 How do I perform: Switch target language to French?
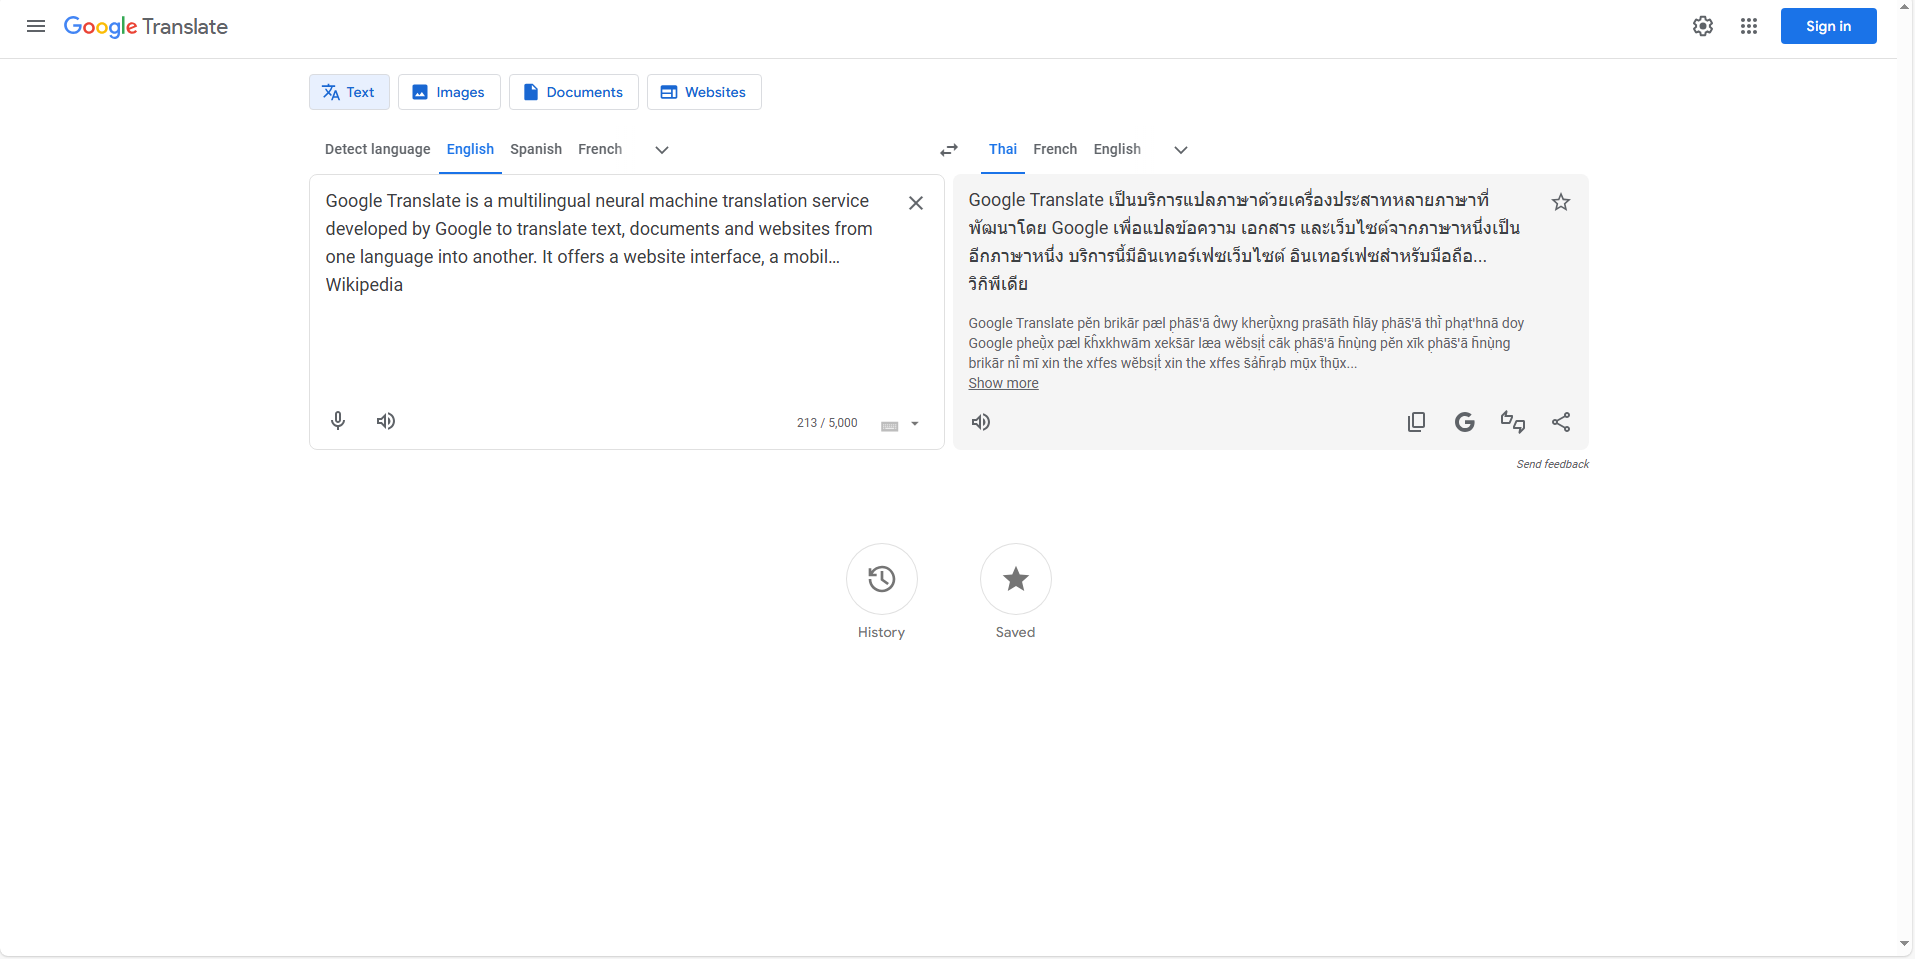tap(1054, 149)
